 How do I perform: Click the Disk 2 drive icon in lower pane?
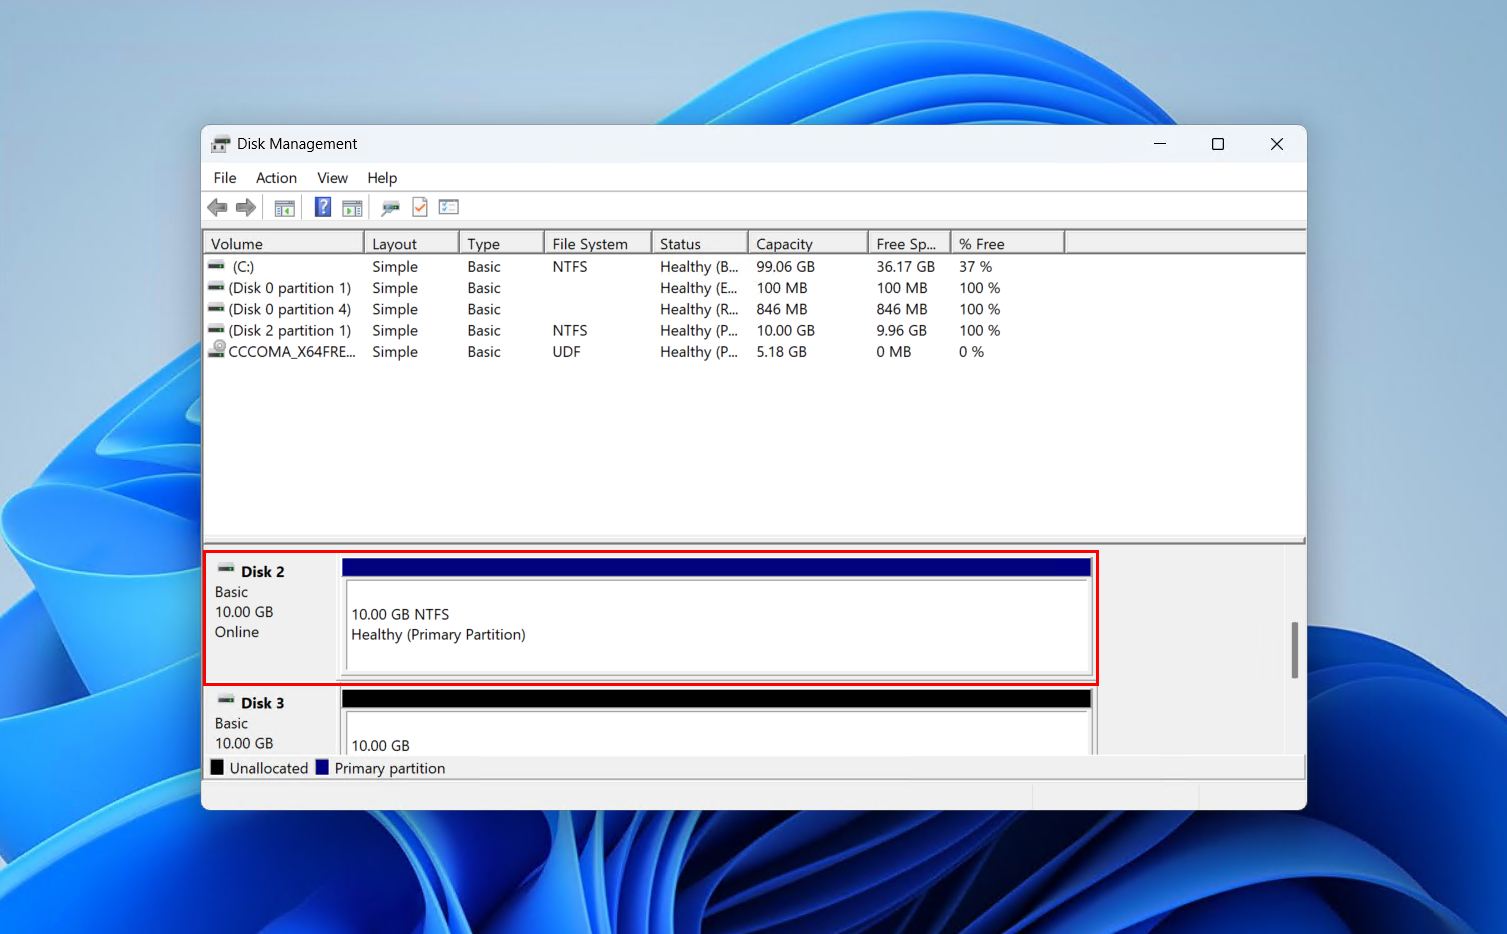click(226, 569)
